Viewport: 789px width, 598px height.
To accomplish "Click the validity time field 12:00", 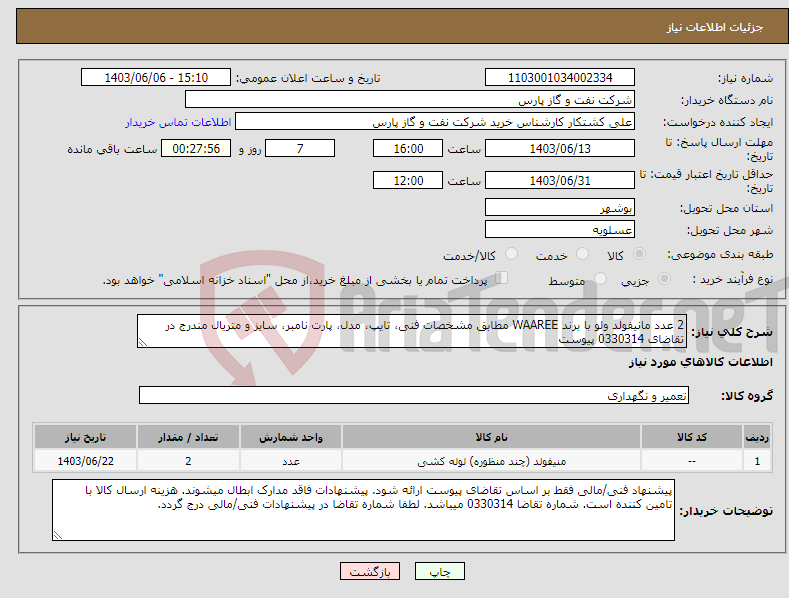I will pyautogui.click(x=408, y=180).
